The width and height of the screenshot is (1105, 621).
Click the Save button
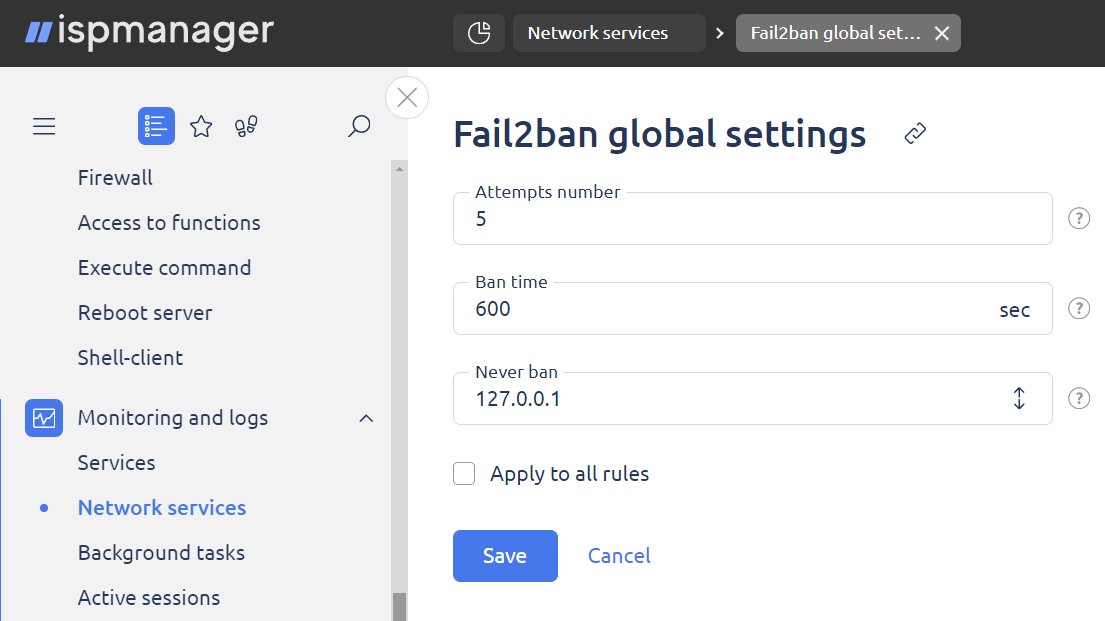pos(505,556)
